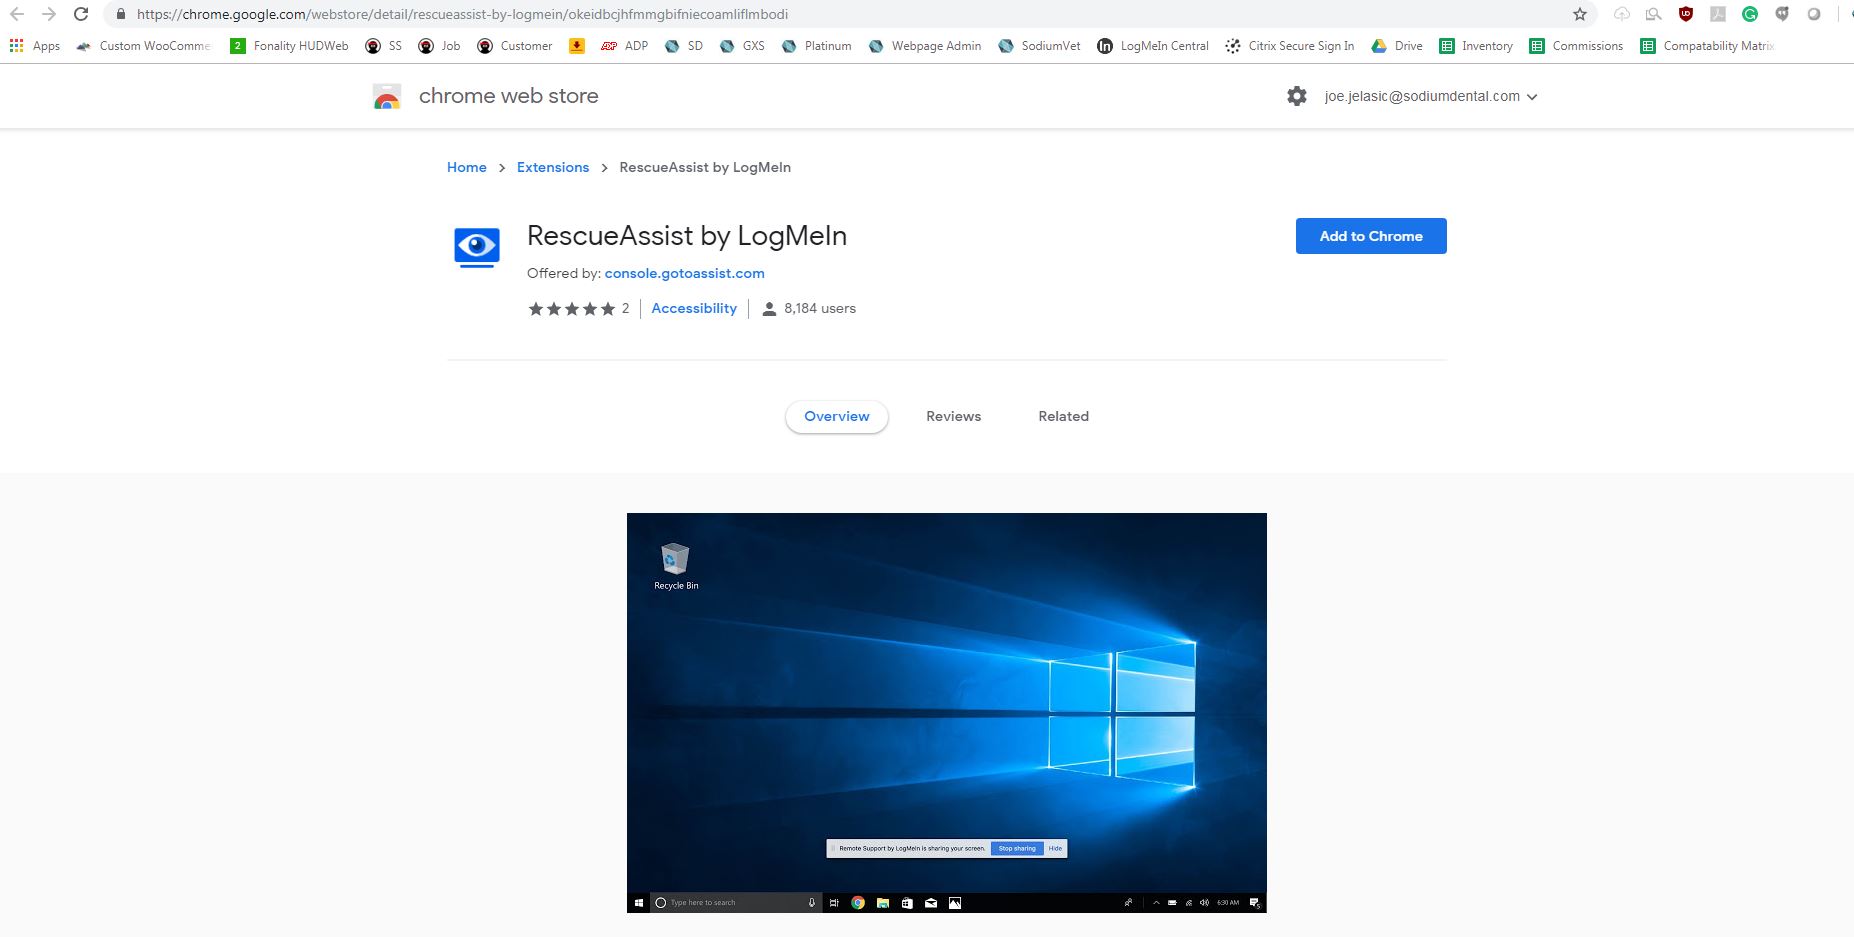Click the Chrome Web Store rainbow logo
Viewport: 1854px width, 937px height.
(x=387, y=97)
